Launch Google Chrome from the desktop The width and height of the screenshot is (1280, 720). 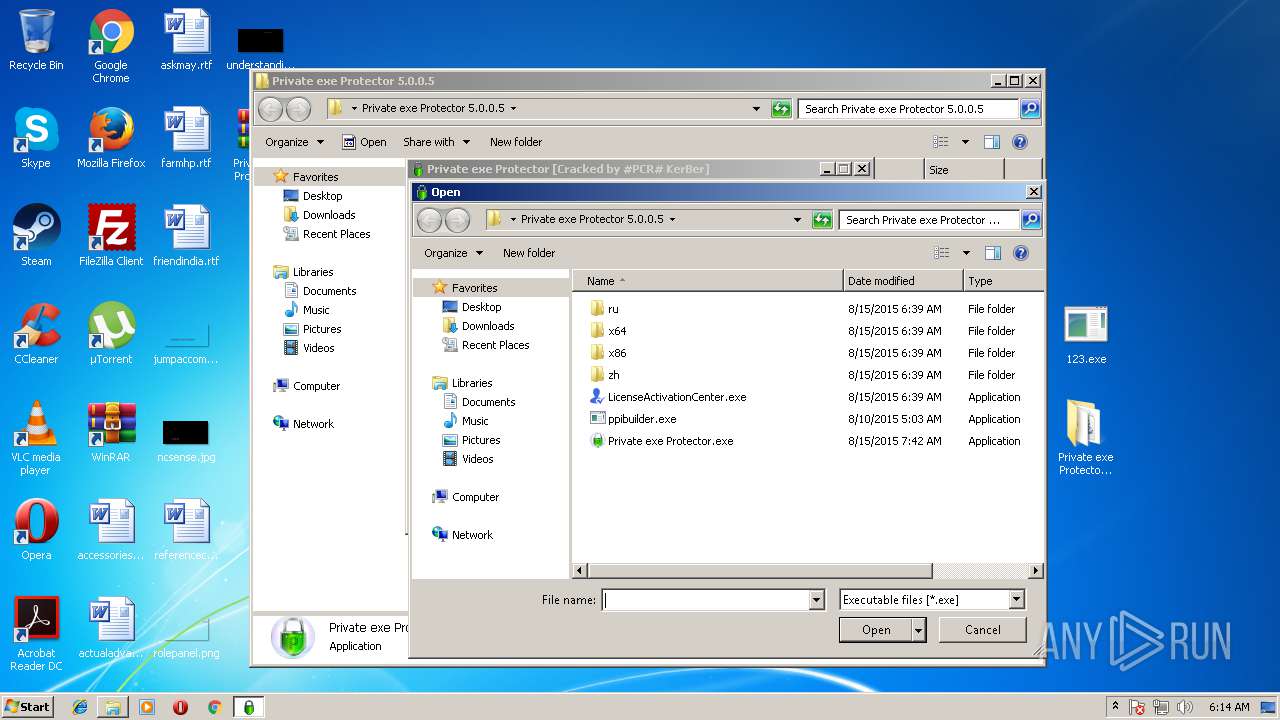pyautogui.click(x=111, y=45)
